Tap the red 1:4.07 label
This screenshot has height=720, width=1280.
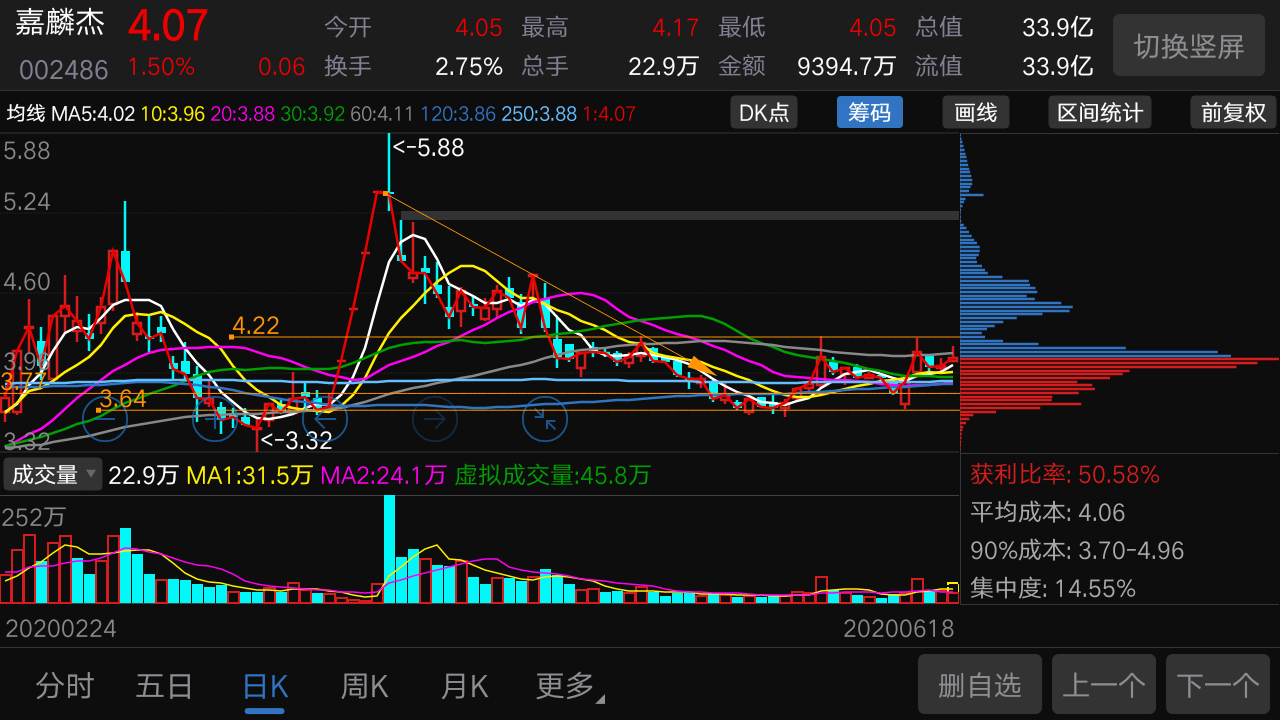point(609,113)
